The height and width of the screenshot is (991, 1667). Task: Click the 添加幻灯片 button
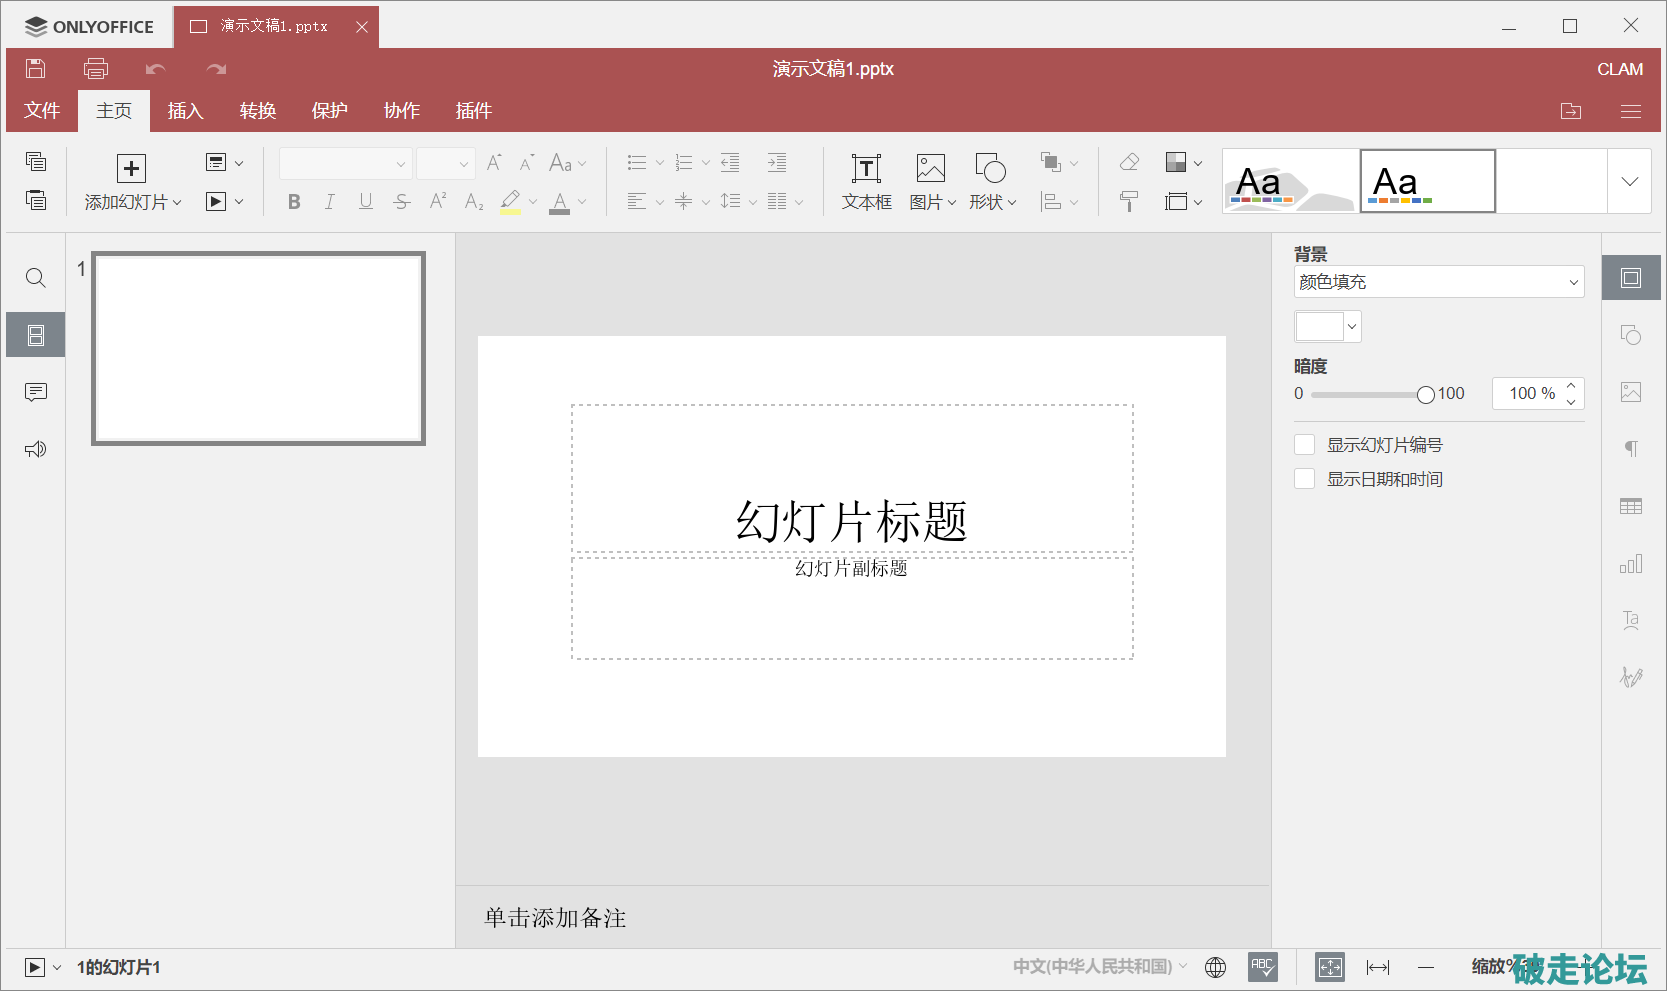click(132, 169)
